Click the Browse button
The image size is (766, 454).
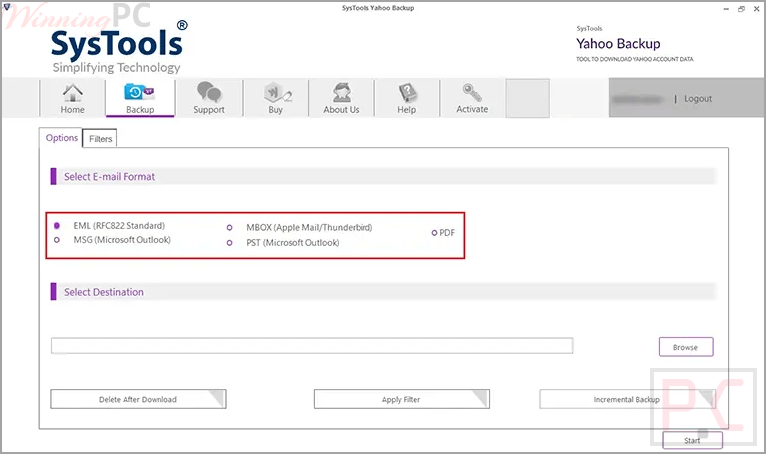pos(686,347)
